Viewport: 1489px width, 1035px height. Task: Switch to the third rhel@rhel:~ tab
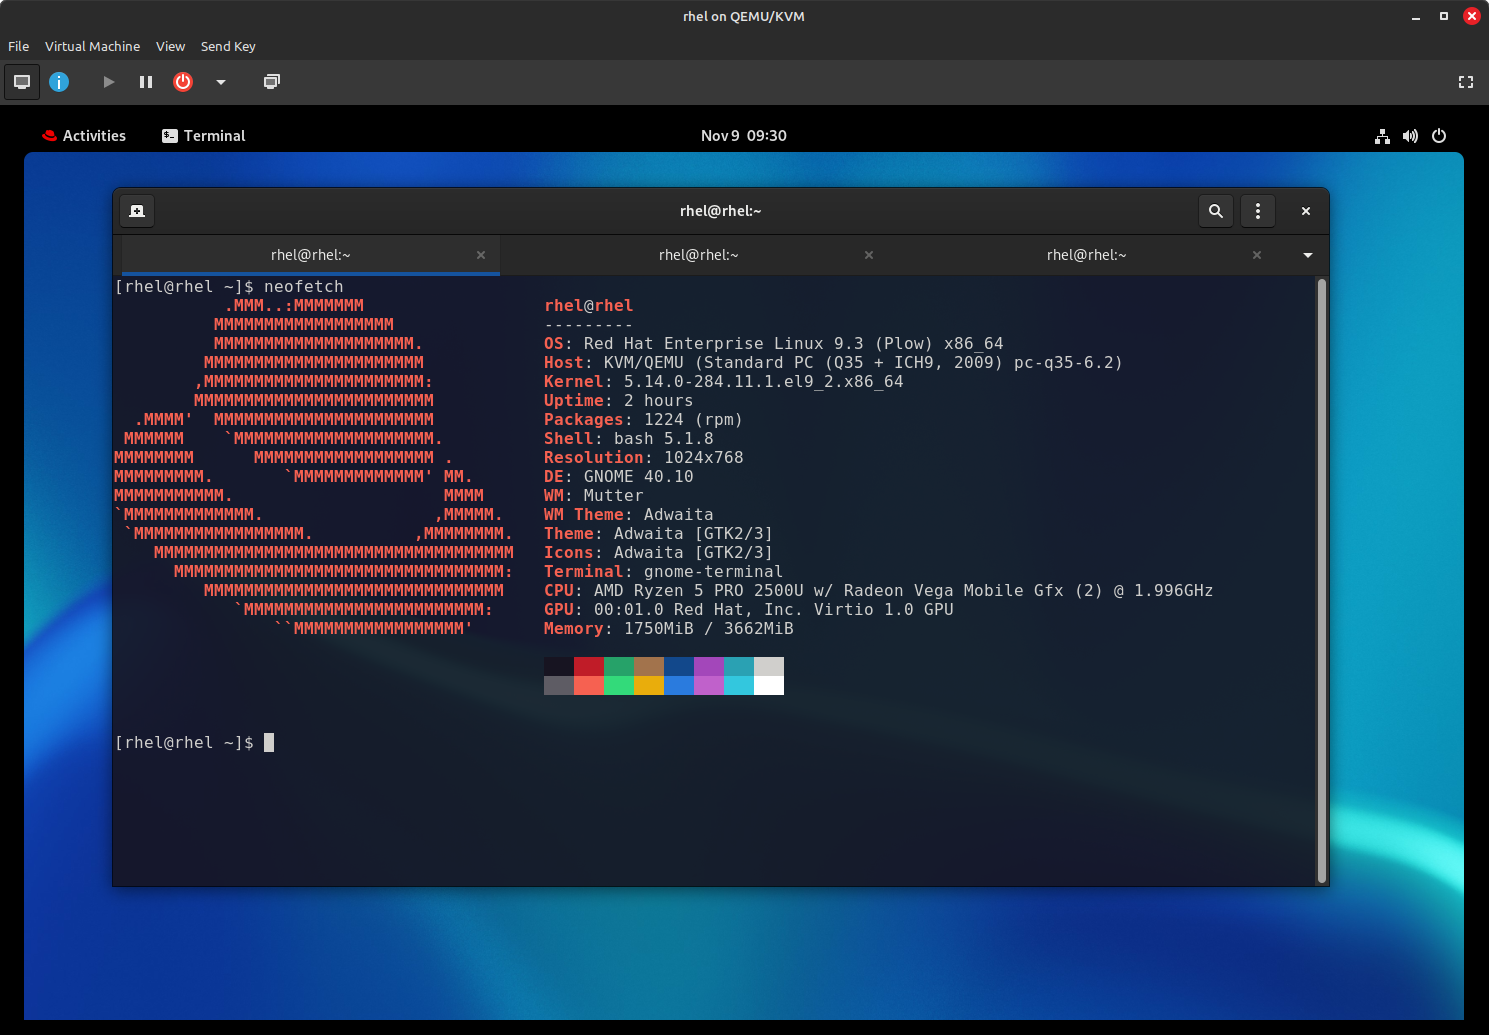tap(1087, 255)
